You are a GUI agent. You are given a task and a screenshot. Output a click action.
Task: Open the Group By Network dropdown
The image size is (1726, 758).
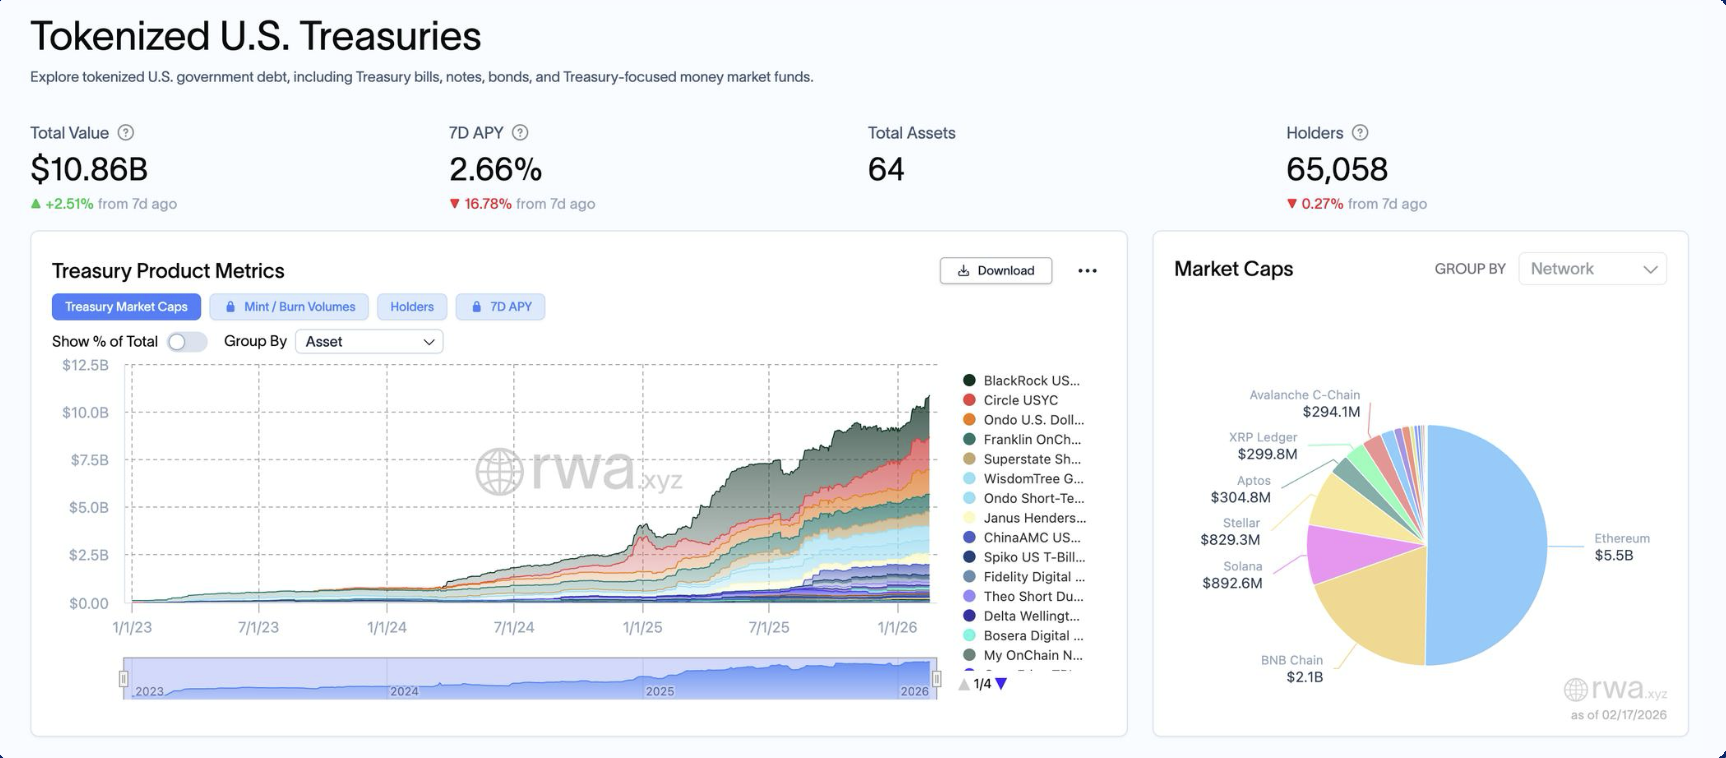[1592, 269]
